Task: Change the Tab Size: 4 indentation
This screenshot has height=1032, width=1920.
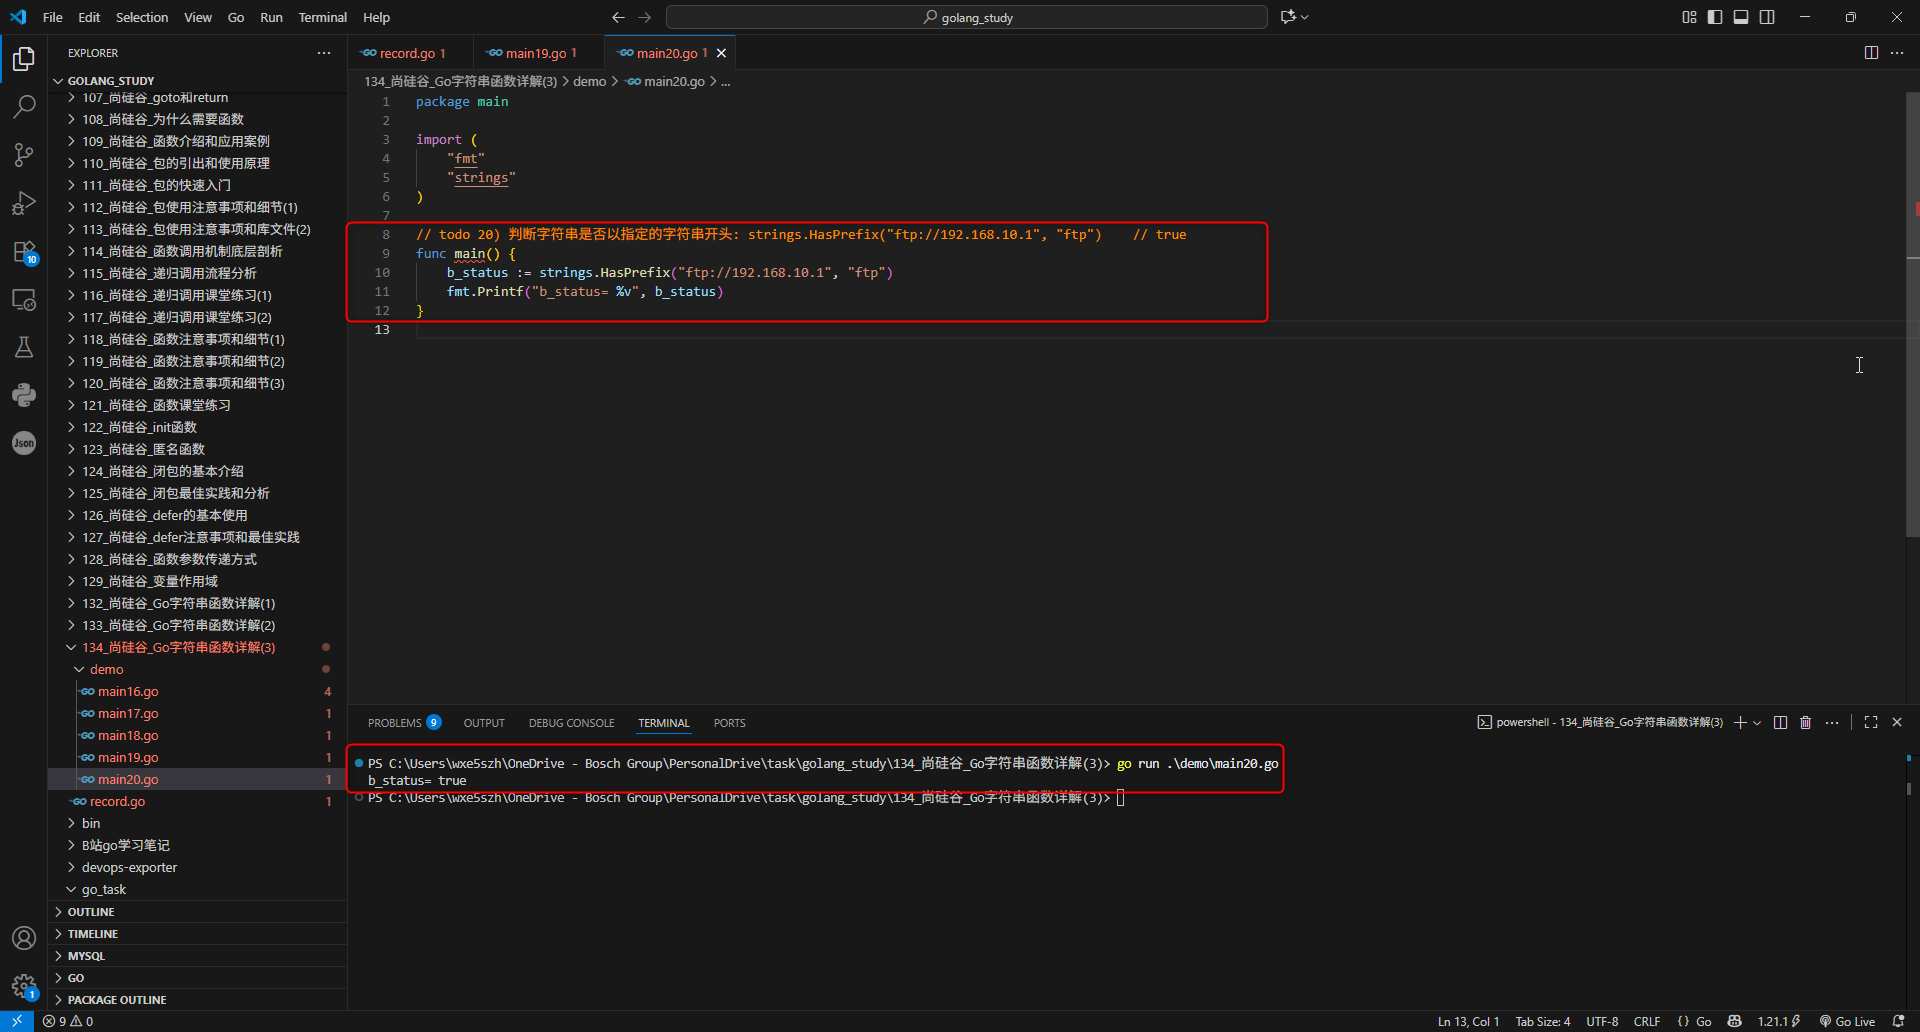Action: point(1543,1021)
